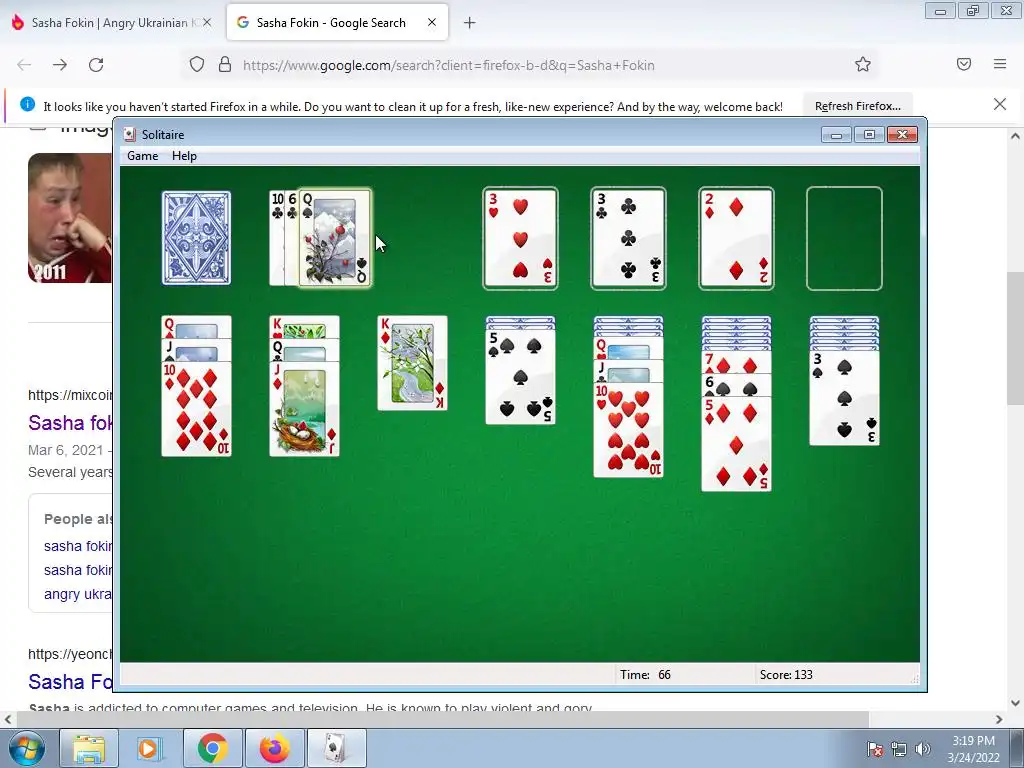This screenshot has width=1024, height=768.
Task: Select the King of hearts in second column
Action: click(304, 327)
